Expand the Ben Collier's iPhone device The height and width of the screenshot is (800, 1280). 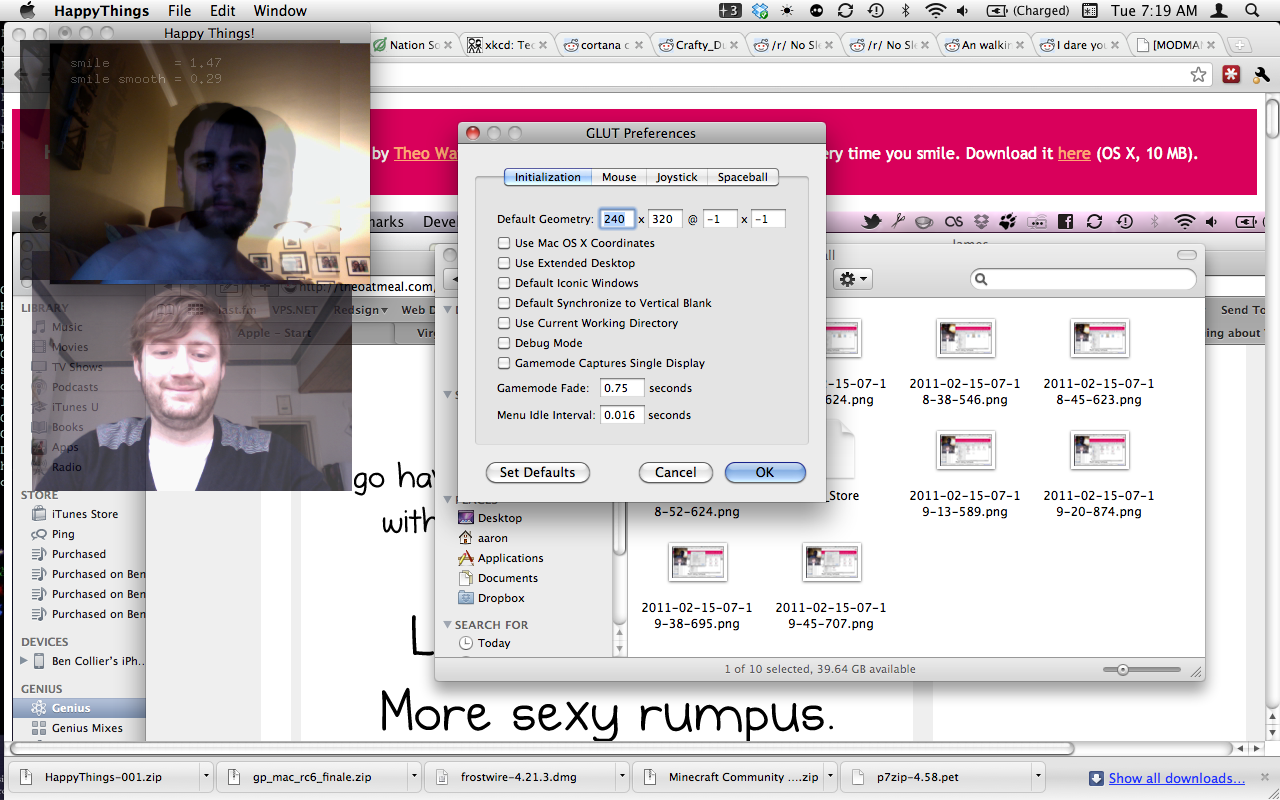(x=24, y=661)
